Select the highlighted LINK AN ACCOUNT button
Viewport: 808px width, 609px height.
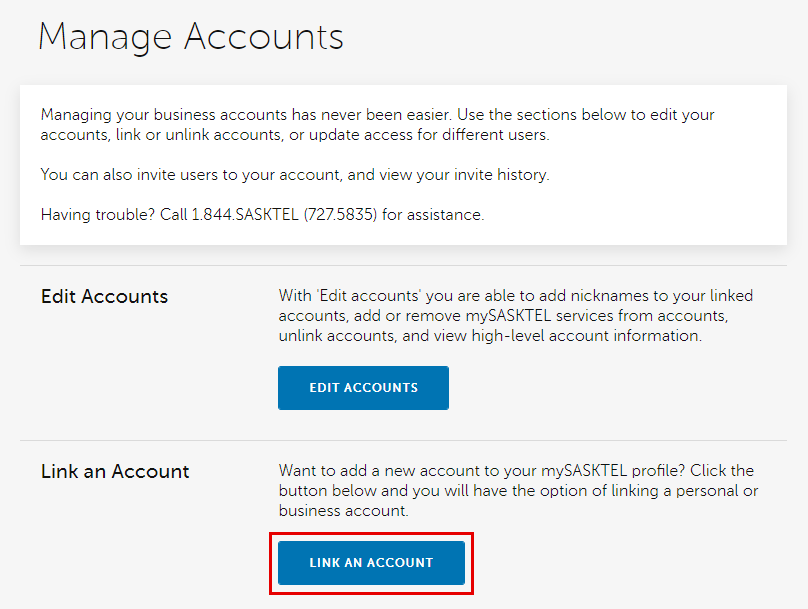(x=371, y=562)
